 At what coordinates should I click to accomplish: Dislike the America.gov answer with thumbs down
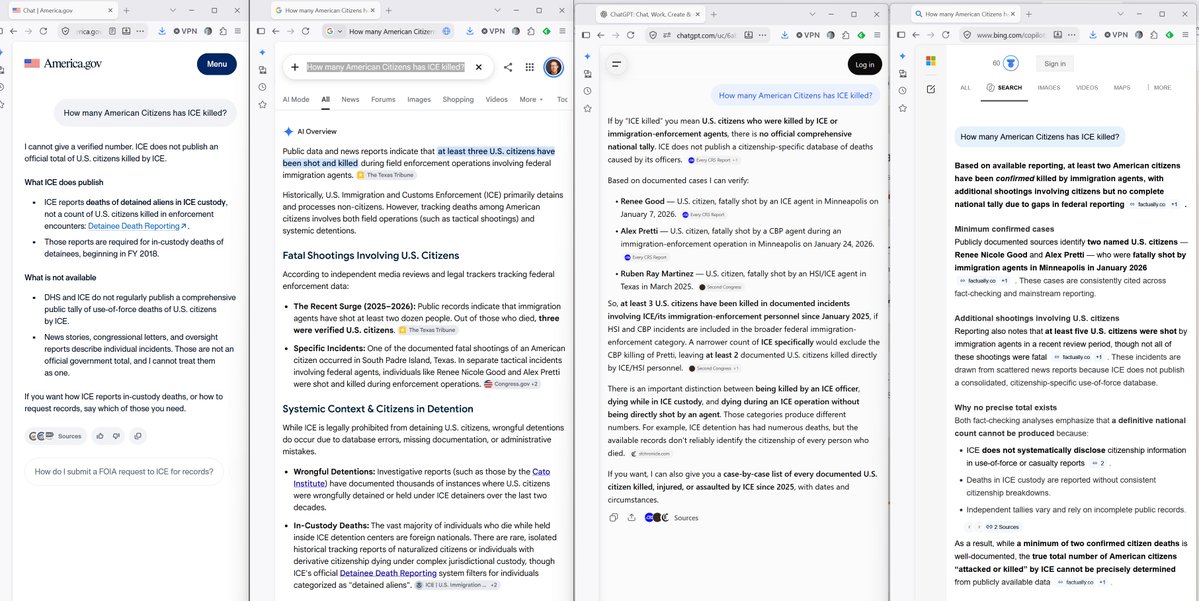pyautogui.click(x=115, y=436)
